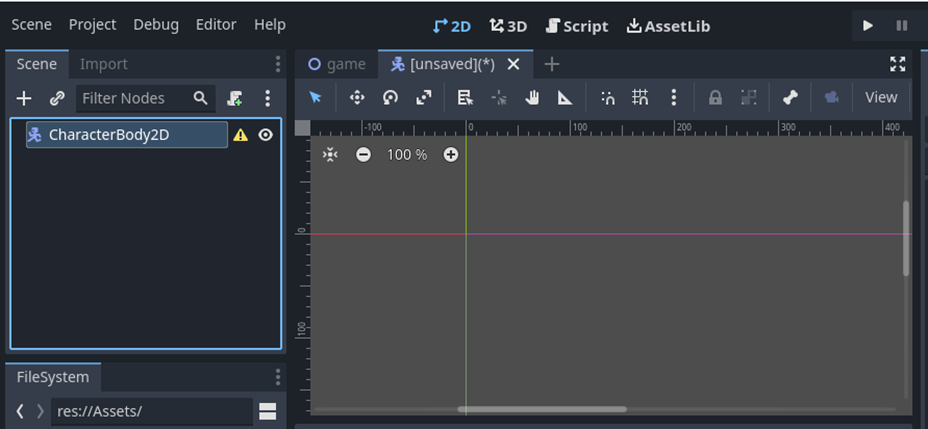The width and height of the screenshot is (928, 429).
Task: Add a new child node
Action: (x=24, y=98)
